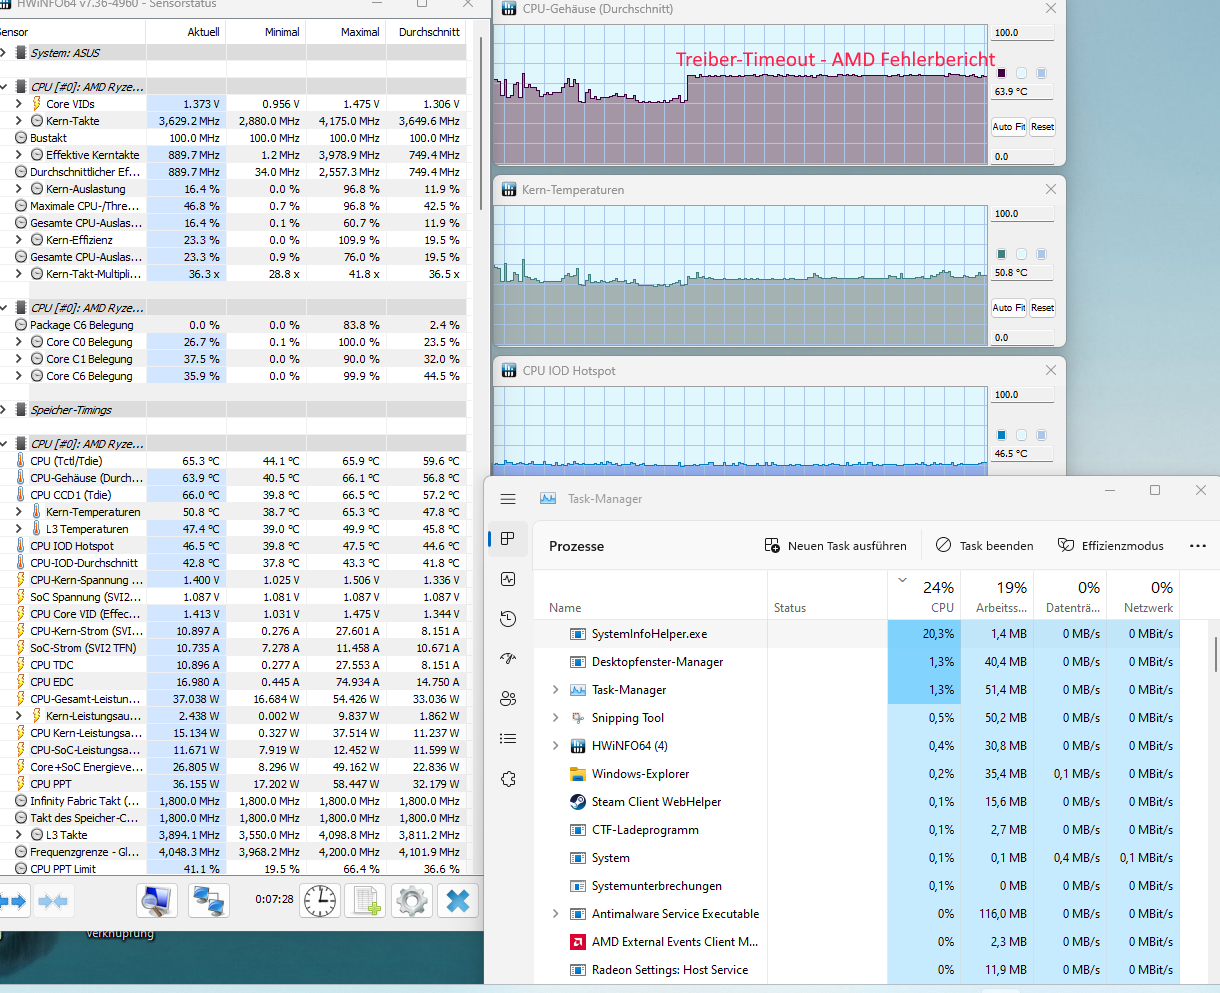Screen dimensions: 1220x993
Task: Select the Prozesse icon in Task-Manager sidebar
Action: coord(508,539)
